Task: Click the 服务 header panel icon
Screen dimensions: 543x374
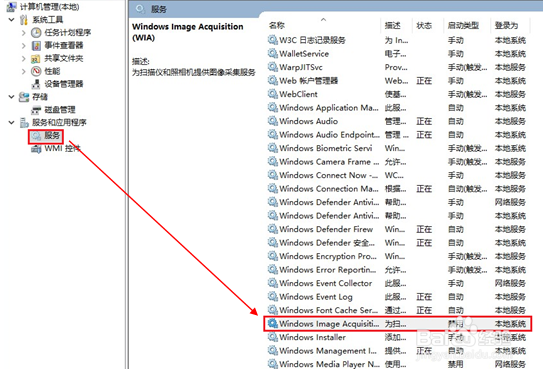Action: (x=140, y=9)
